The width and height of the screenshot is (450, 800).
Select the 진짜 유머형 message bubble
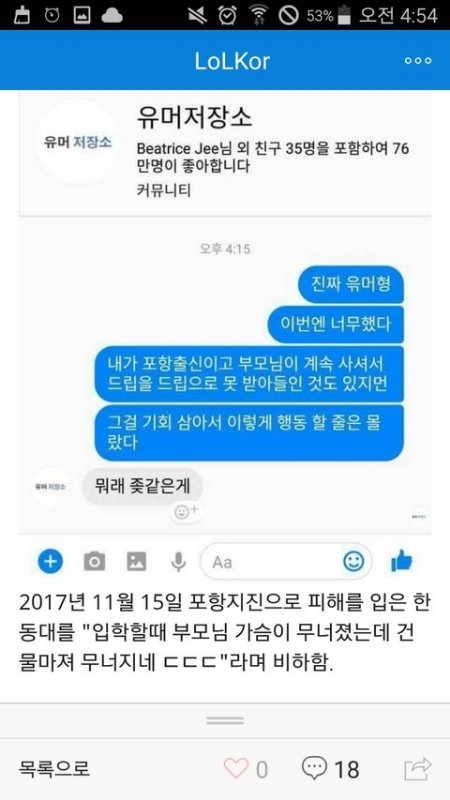point(351,284)
